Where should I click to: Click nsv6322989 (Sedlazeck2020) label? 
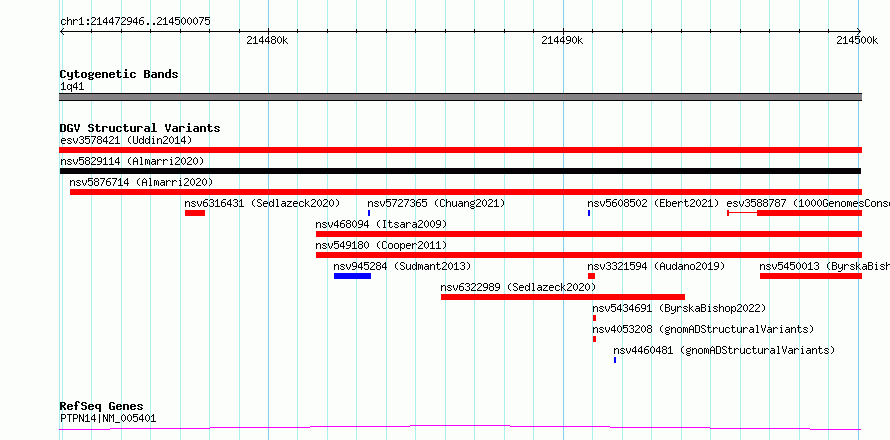point(518,287)
